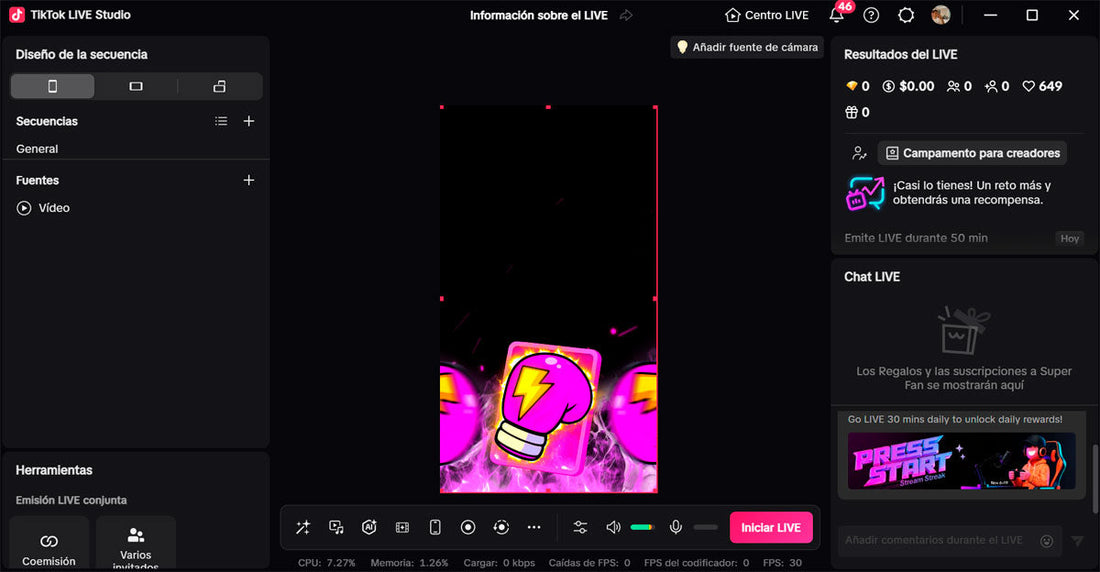Click the Cargar: 0 kbps status

(499, 563)
